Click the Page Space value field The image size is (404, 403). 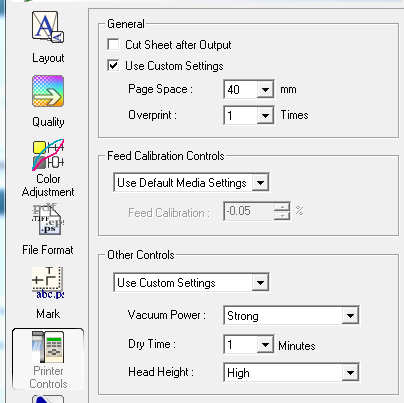[x=241, y=89]
